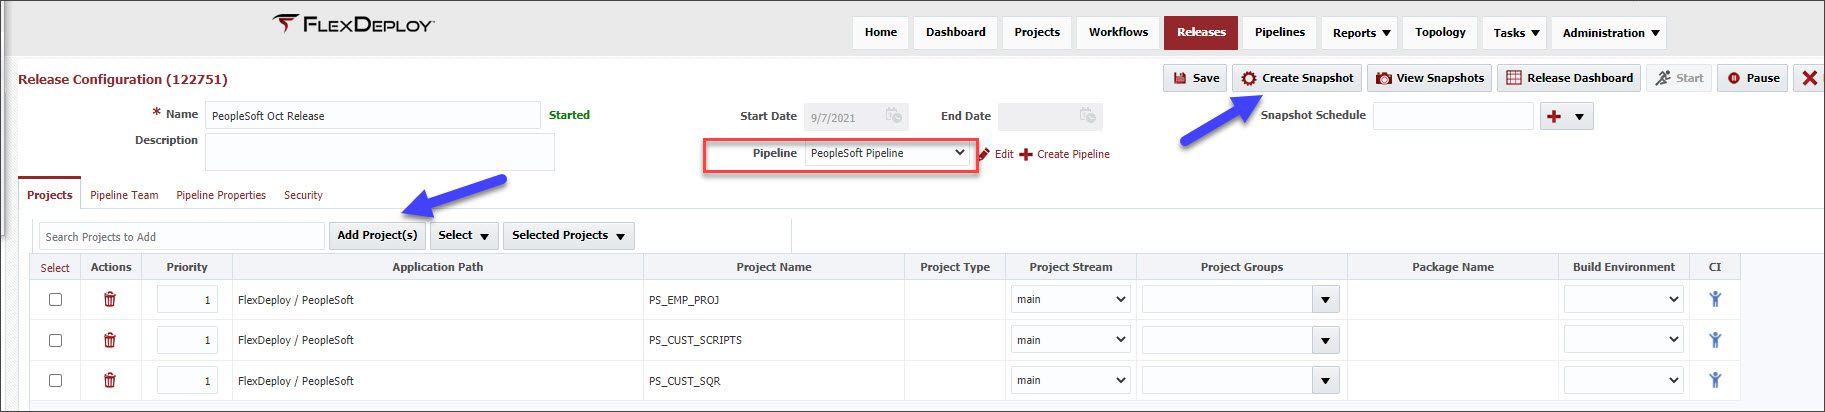Click the Application Path column header
Image resolution: width=1825 pixels, height=412 pixels.
[437, 267]
